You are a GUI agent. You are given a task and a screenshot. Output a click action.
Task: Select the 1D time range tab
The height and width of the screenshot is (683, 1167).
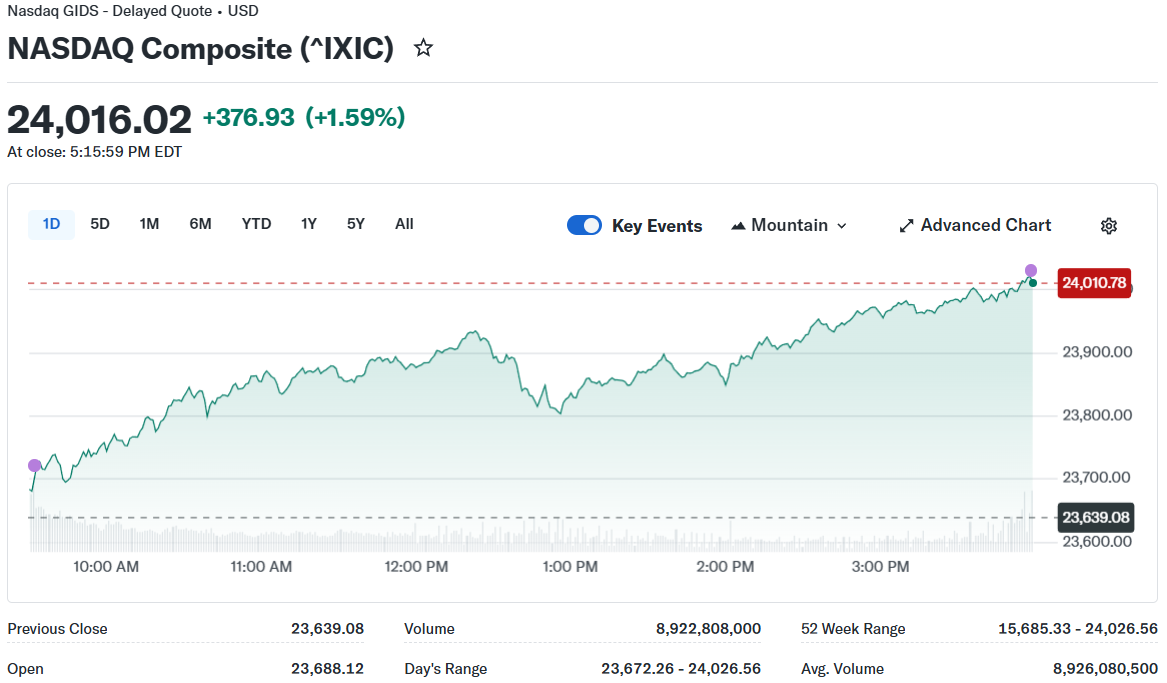pyautogui.click(x=51, y=224)
